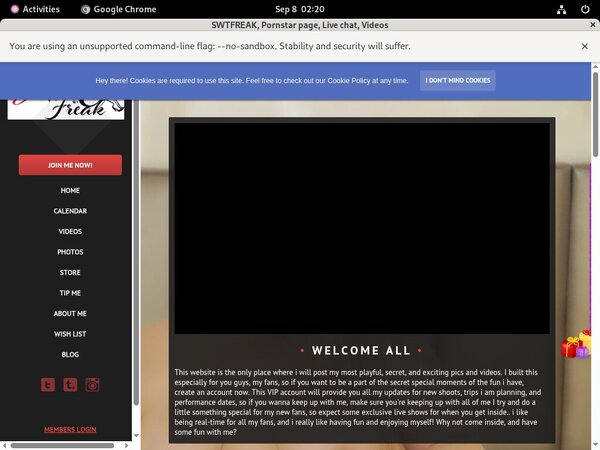This screenshot has width=600, height=450.
Task: Open the Twitter social icon
Action: tap(47, 384)
